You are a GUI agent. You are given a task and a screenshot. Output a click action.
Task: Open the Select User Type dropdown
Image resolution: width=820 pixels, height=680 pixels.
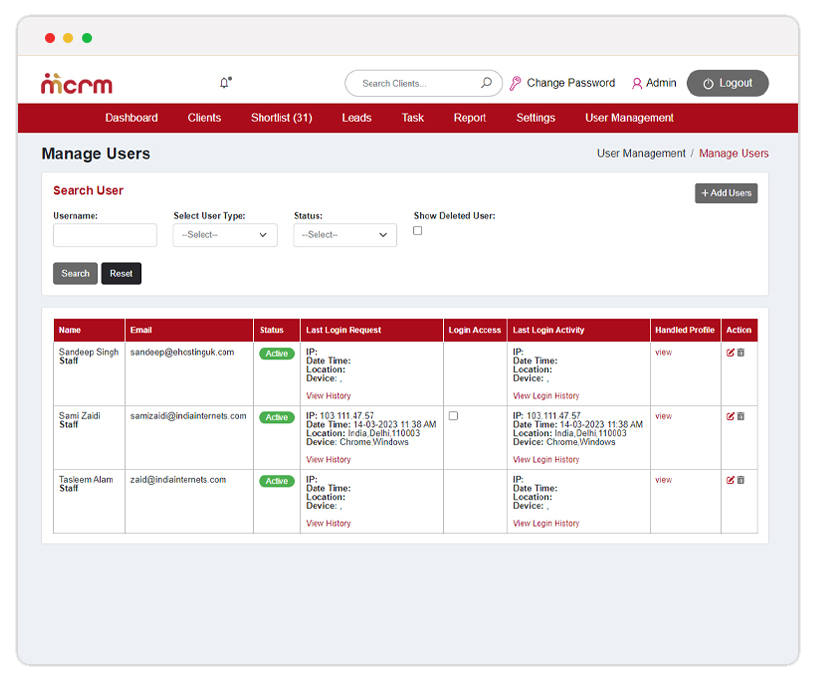[x=225, y=235]
